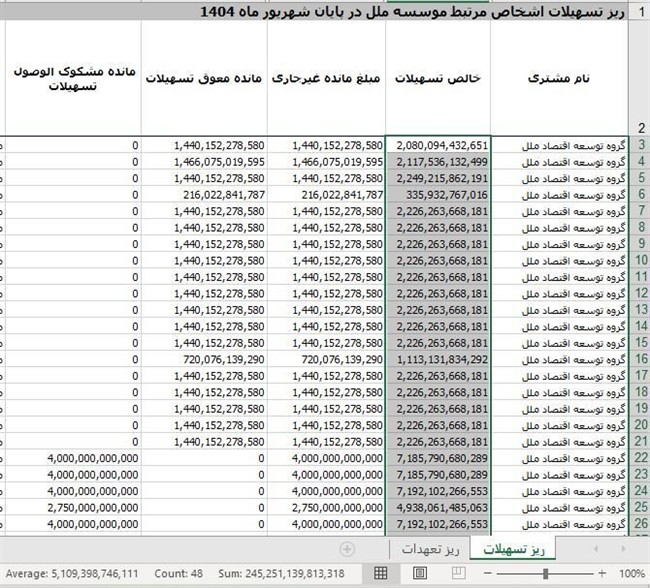Select 7,192,102,266,553 in row 24
Image resolution: width=650 pixels, height=588 pixels.
438,491
